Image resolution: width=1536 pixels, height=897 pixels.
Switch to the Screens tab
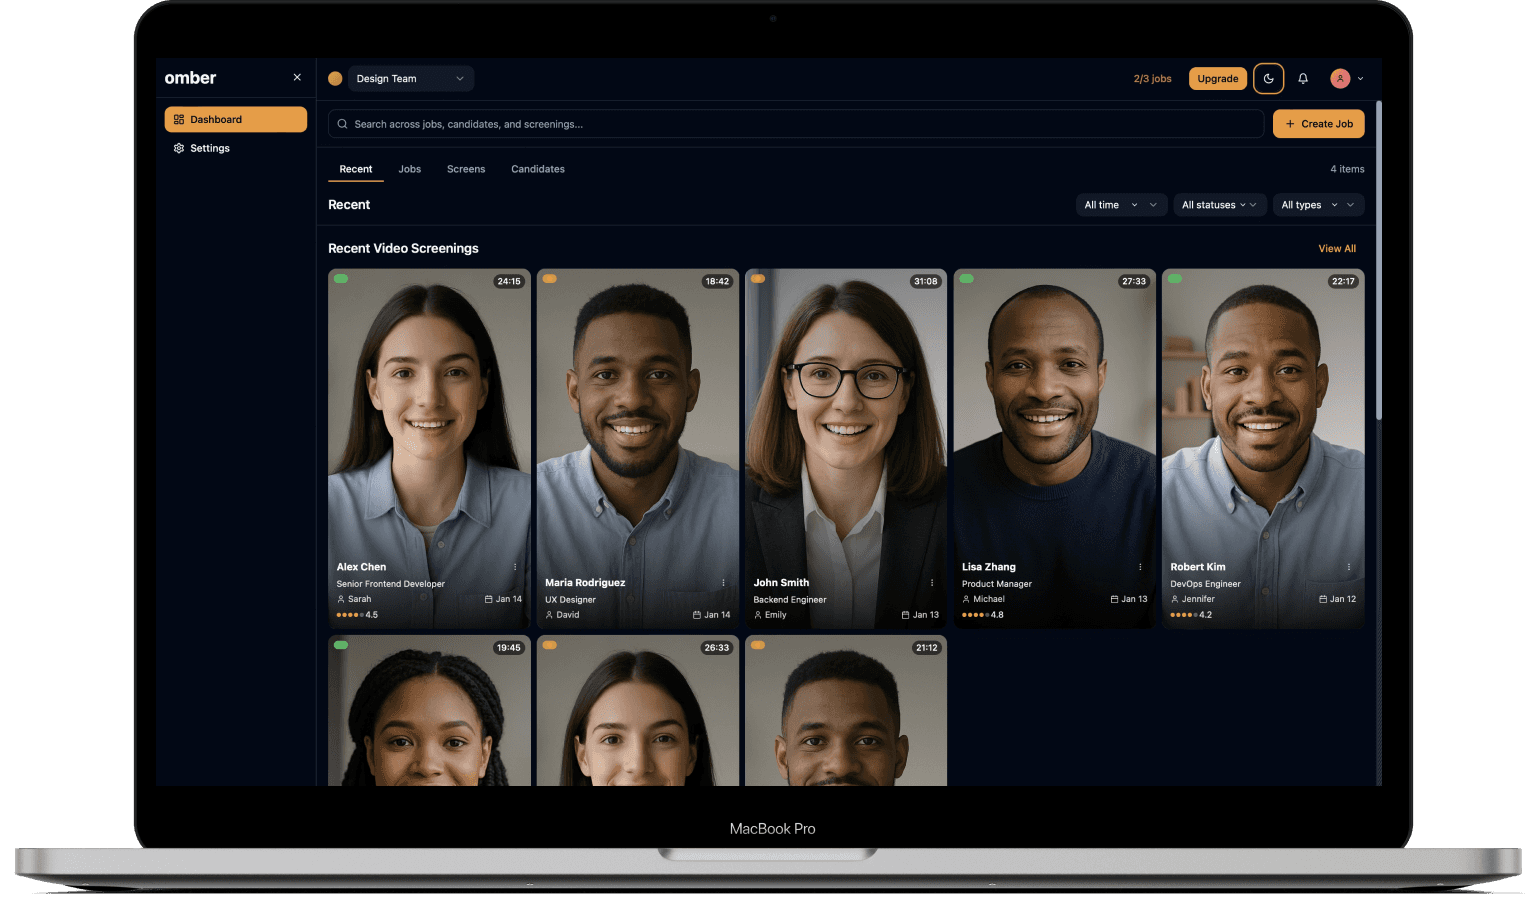(x=466, y=169)
